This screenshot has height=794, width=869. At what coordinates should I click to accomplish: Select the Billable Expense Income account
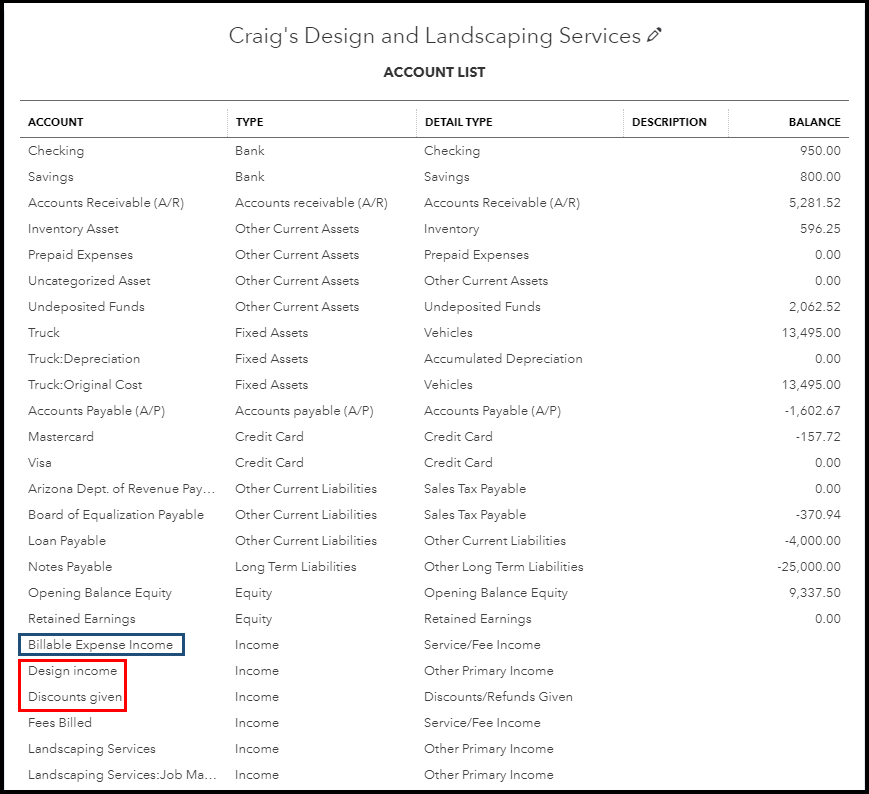(100, 645)
